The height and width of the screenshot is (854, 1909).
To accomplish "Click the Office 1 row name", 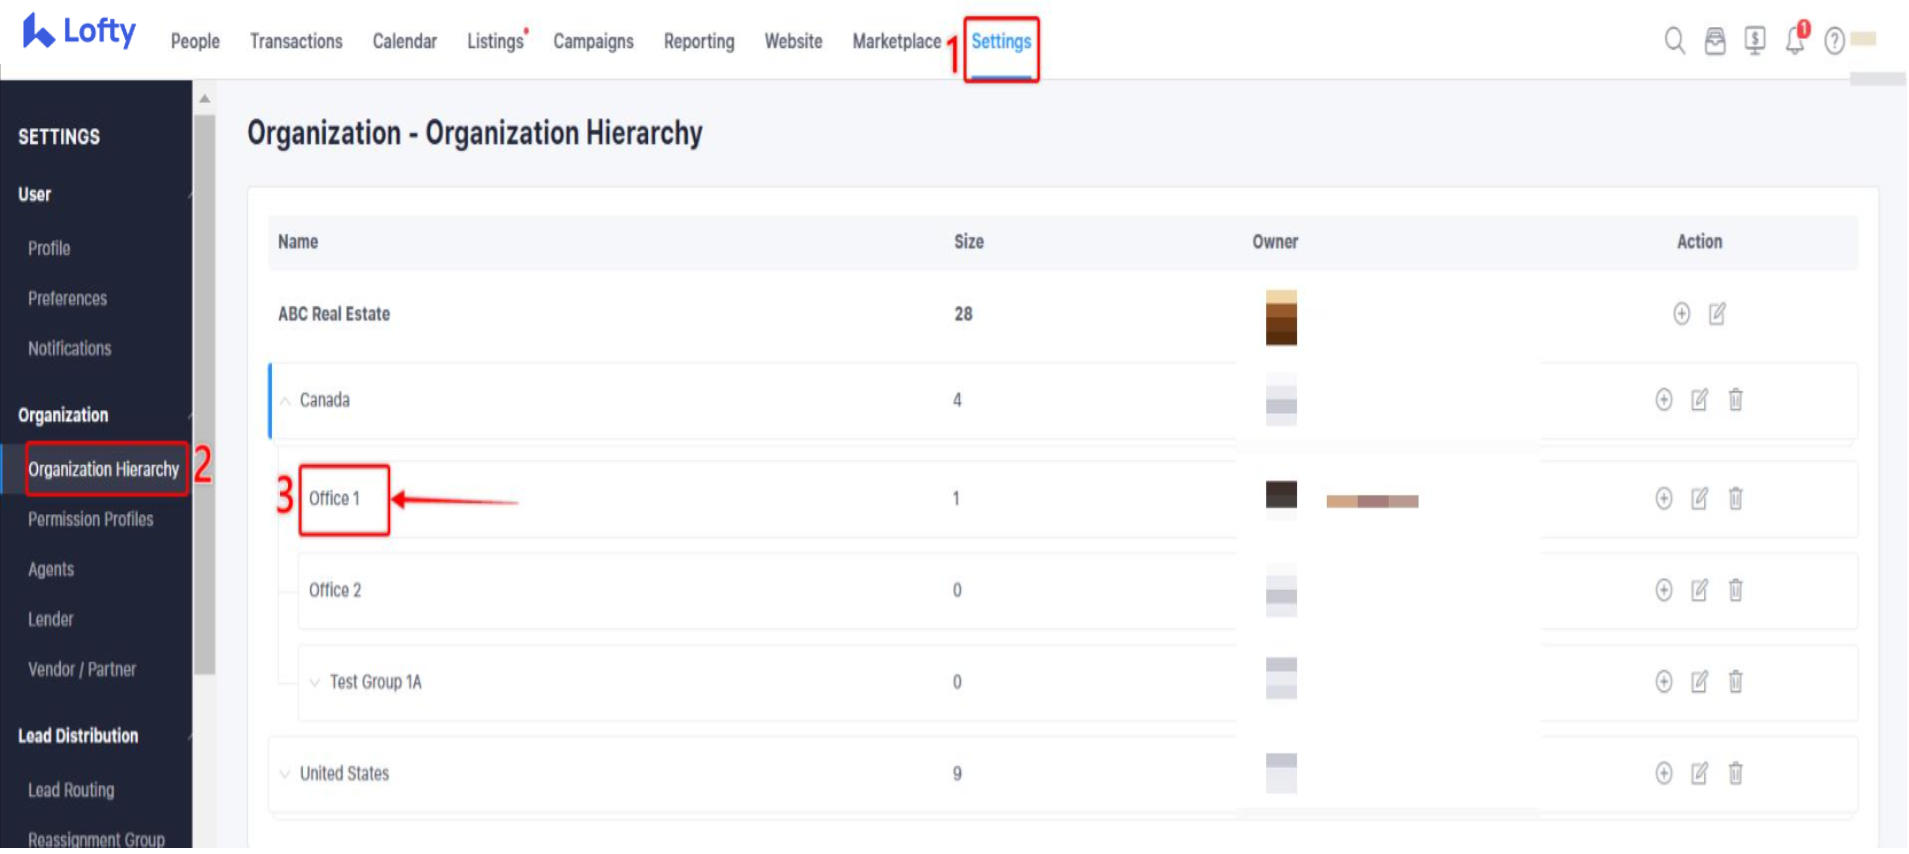I will [x=334, y=499].
